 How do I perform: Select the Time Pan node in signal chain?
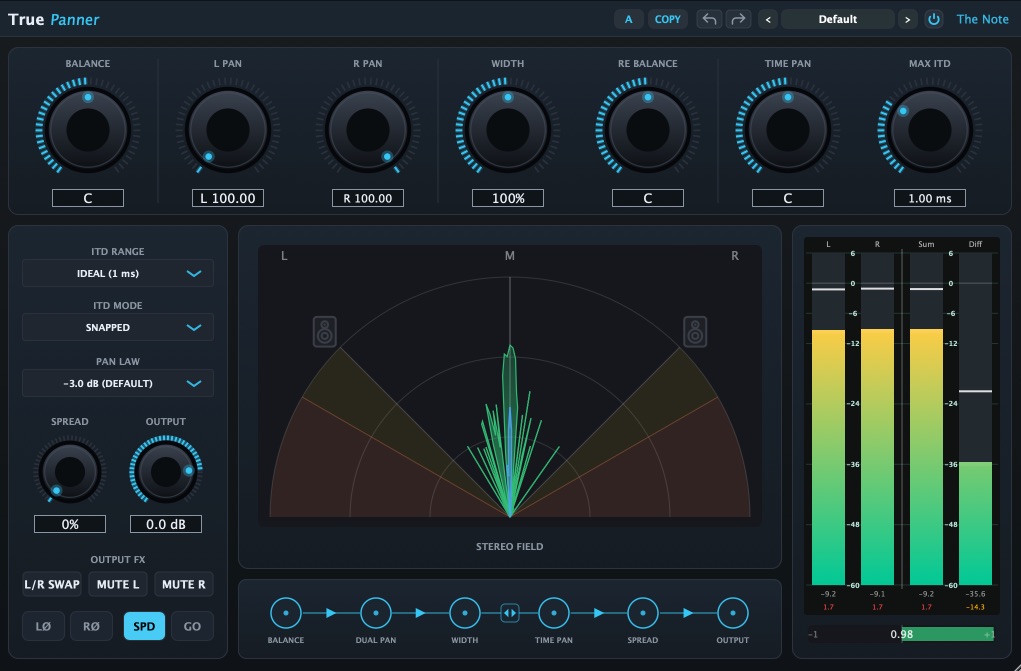[554, 613]
